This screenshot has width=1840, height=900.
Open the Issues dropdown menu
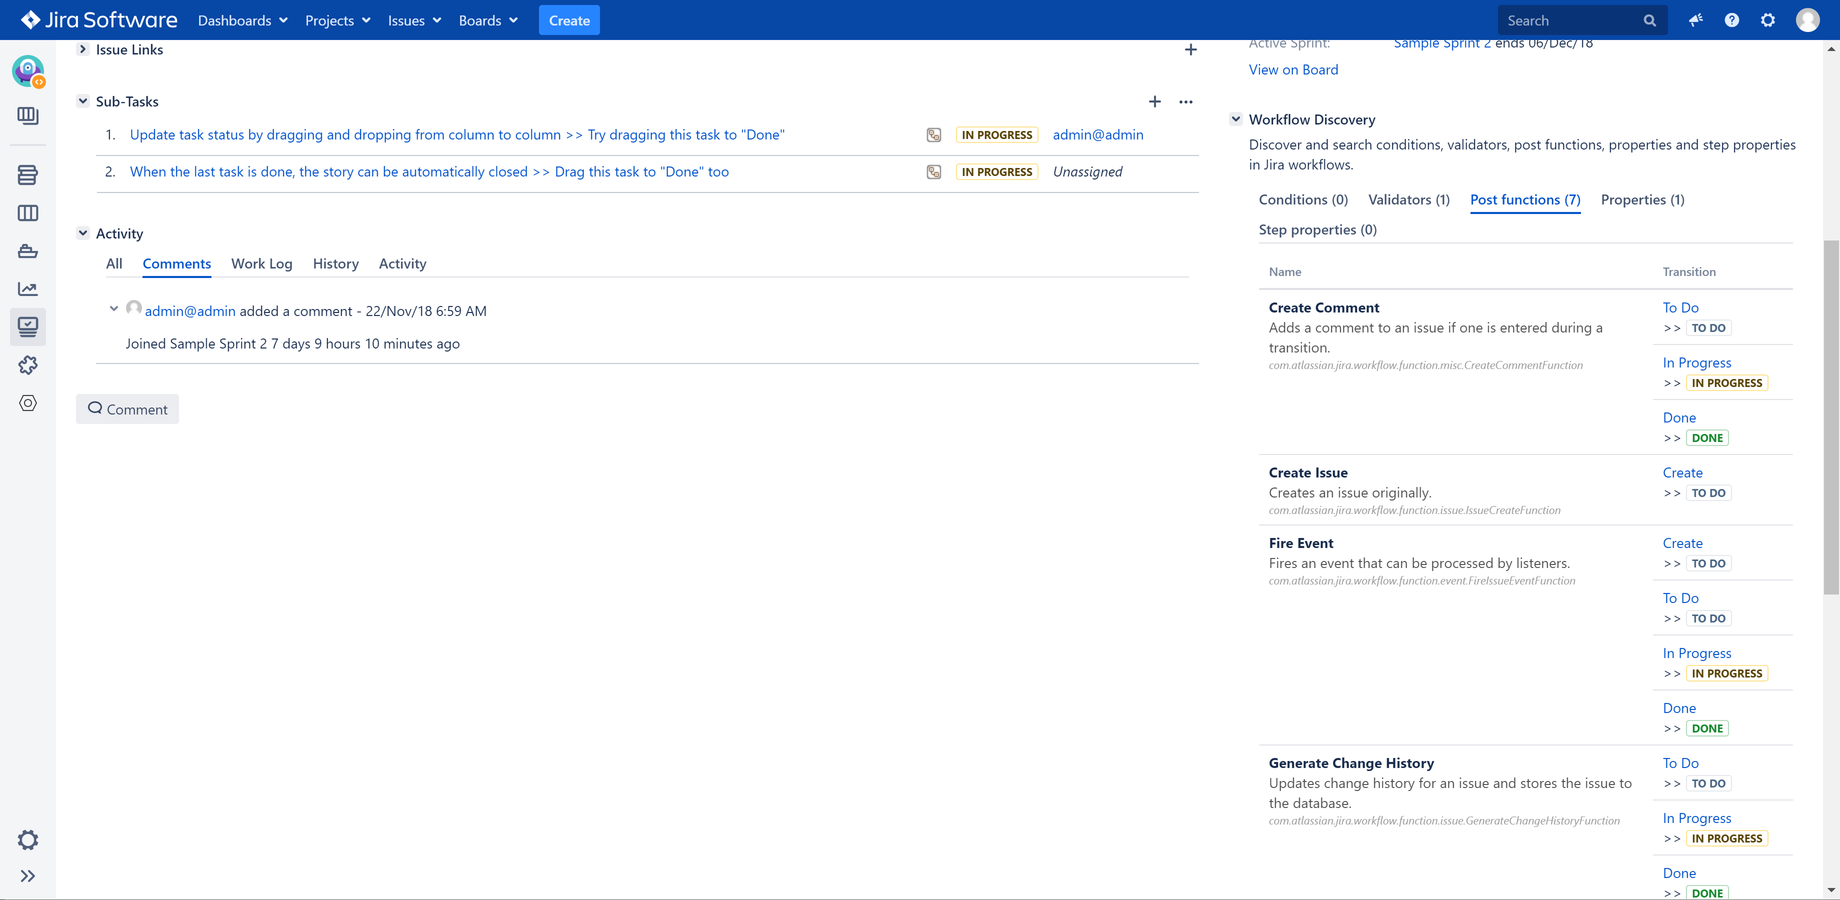pos(415,20)
